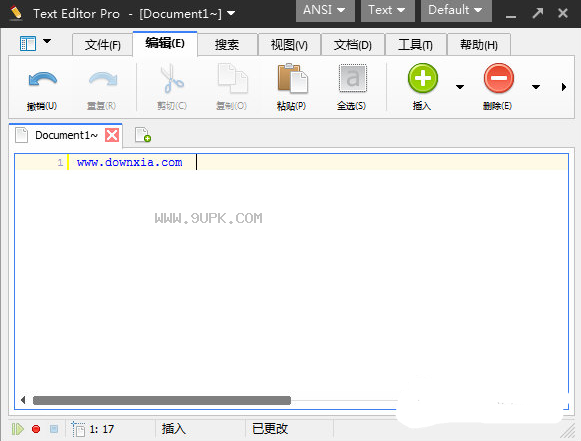Screen dimensions: 581x441
Task: Click the horizontal scrollbar thumb
Action: (162, 400)
